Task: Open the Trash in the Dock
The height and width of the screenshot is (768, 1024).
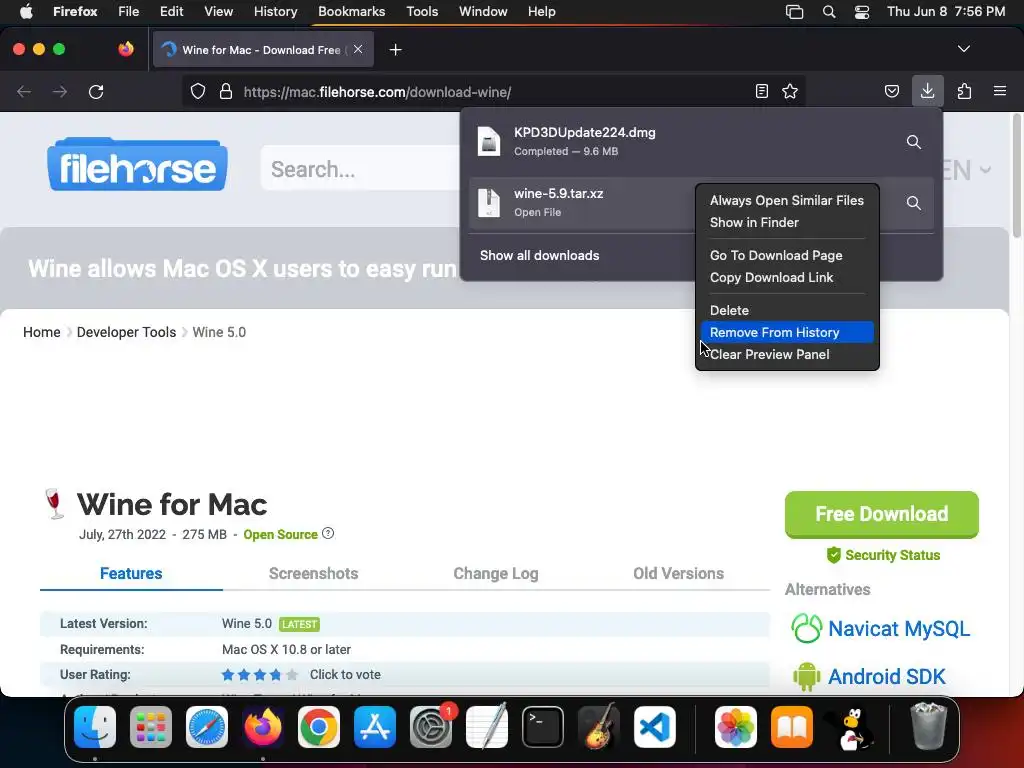Action: [929, 726]
